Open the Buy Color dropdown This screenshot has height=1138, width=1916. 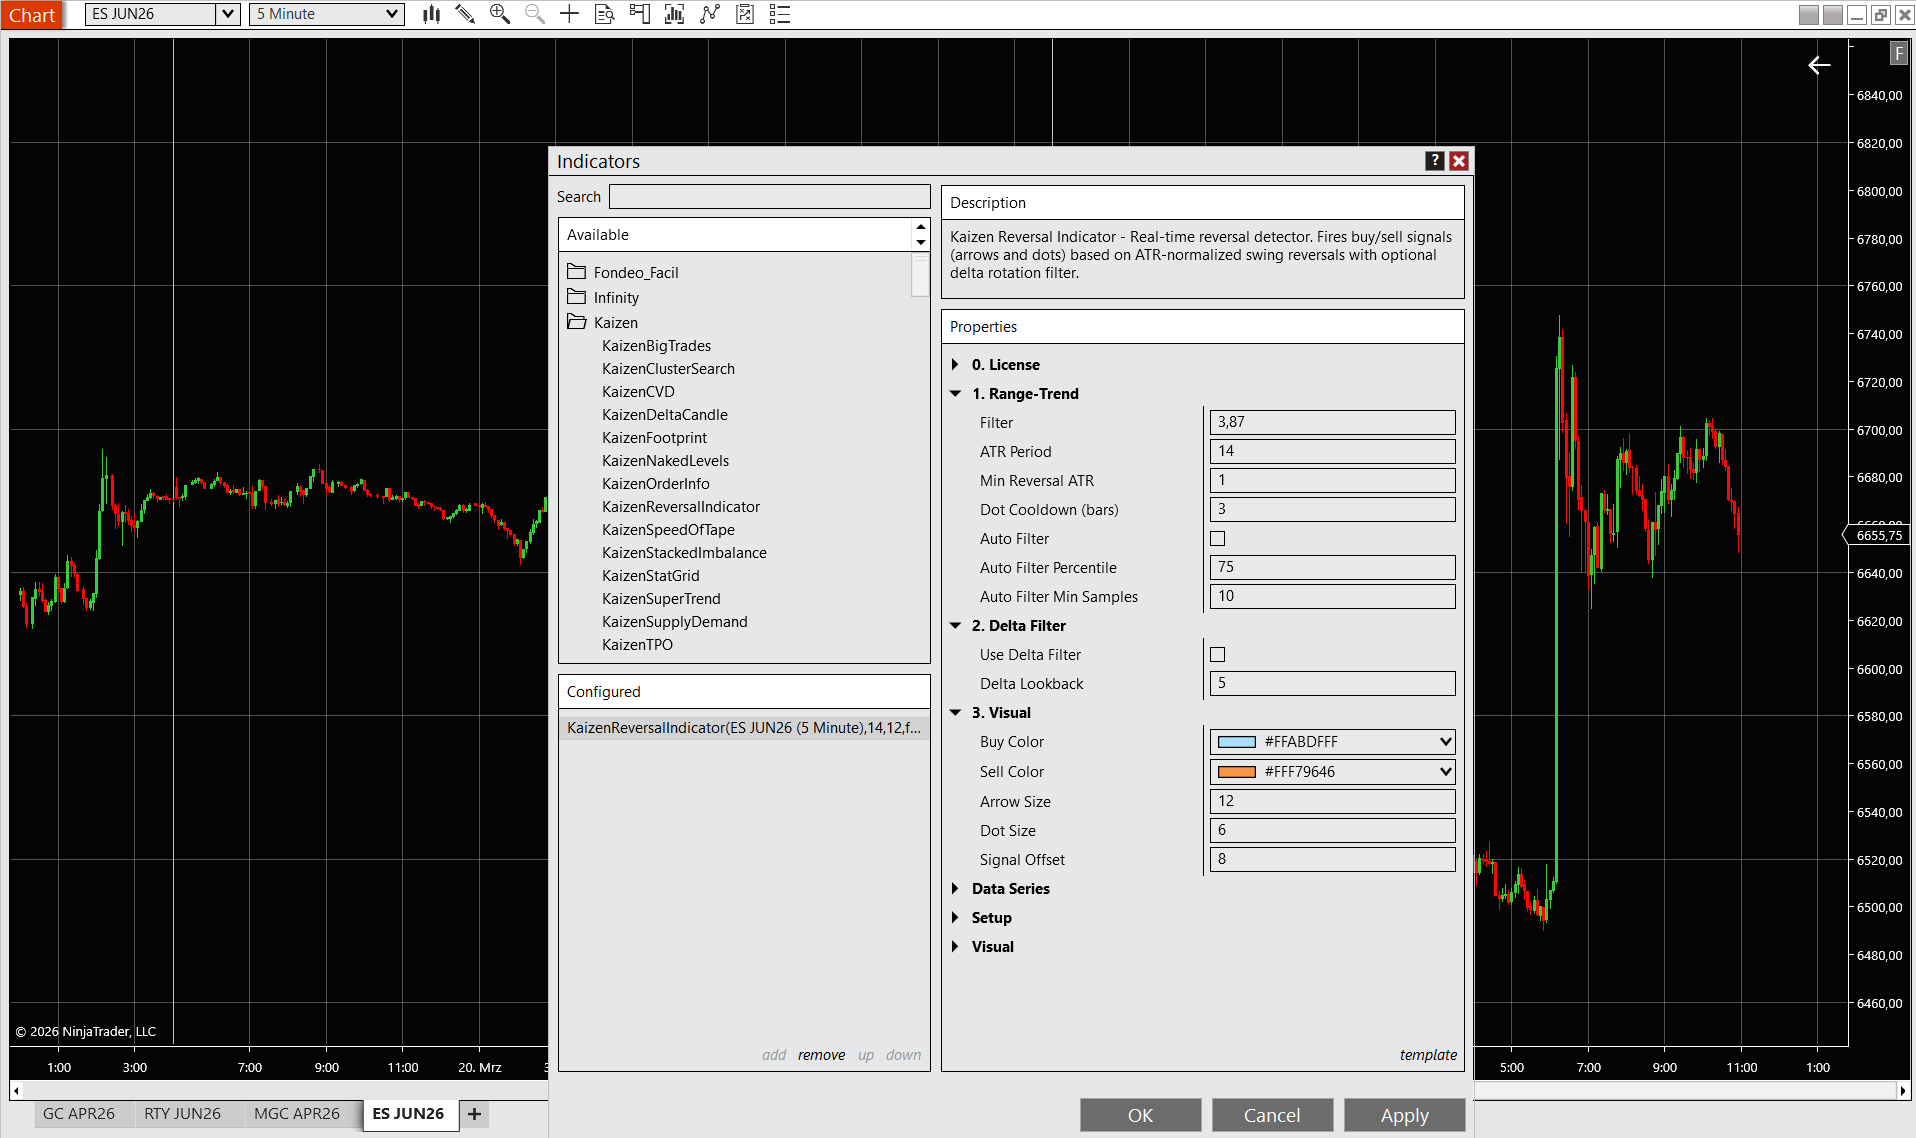tap(1444, 742)
